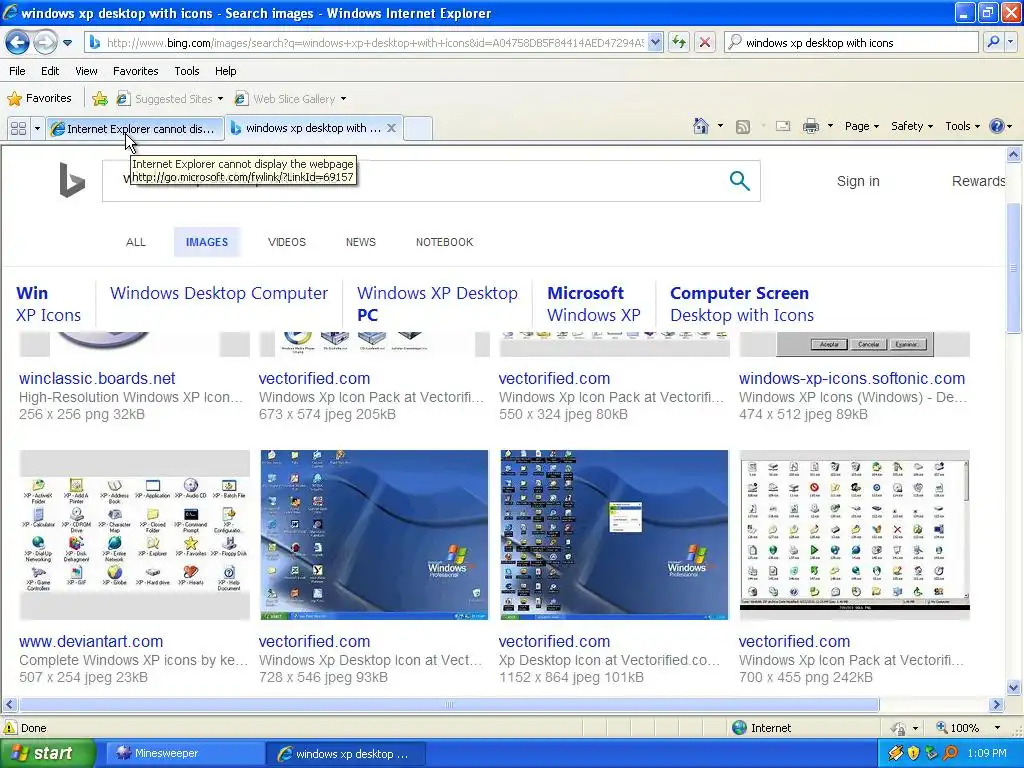The image size is (1024, 768).
Task: Open the Tools command bar menu
Action: [962, 126]
